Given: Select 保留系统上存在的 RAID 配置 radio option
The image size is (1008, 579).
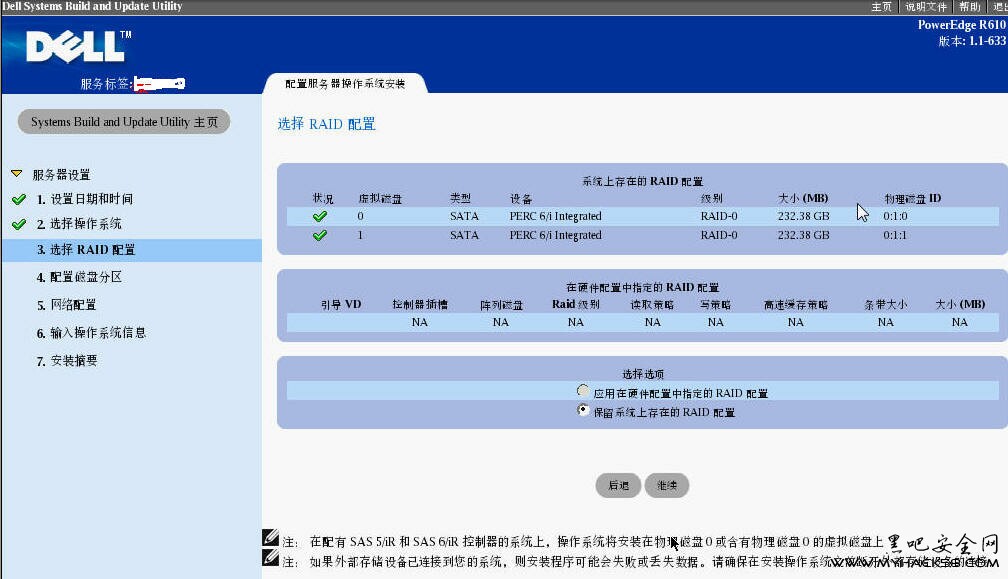Looking at the screenshot, I should pyautogui.click(x=584, y=411).
